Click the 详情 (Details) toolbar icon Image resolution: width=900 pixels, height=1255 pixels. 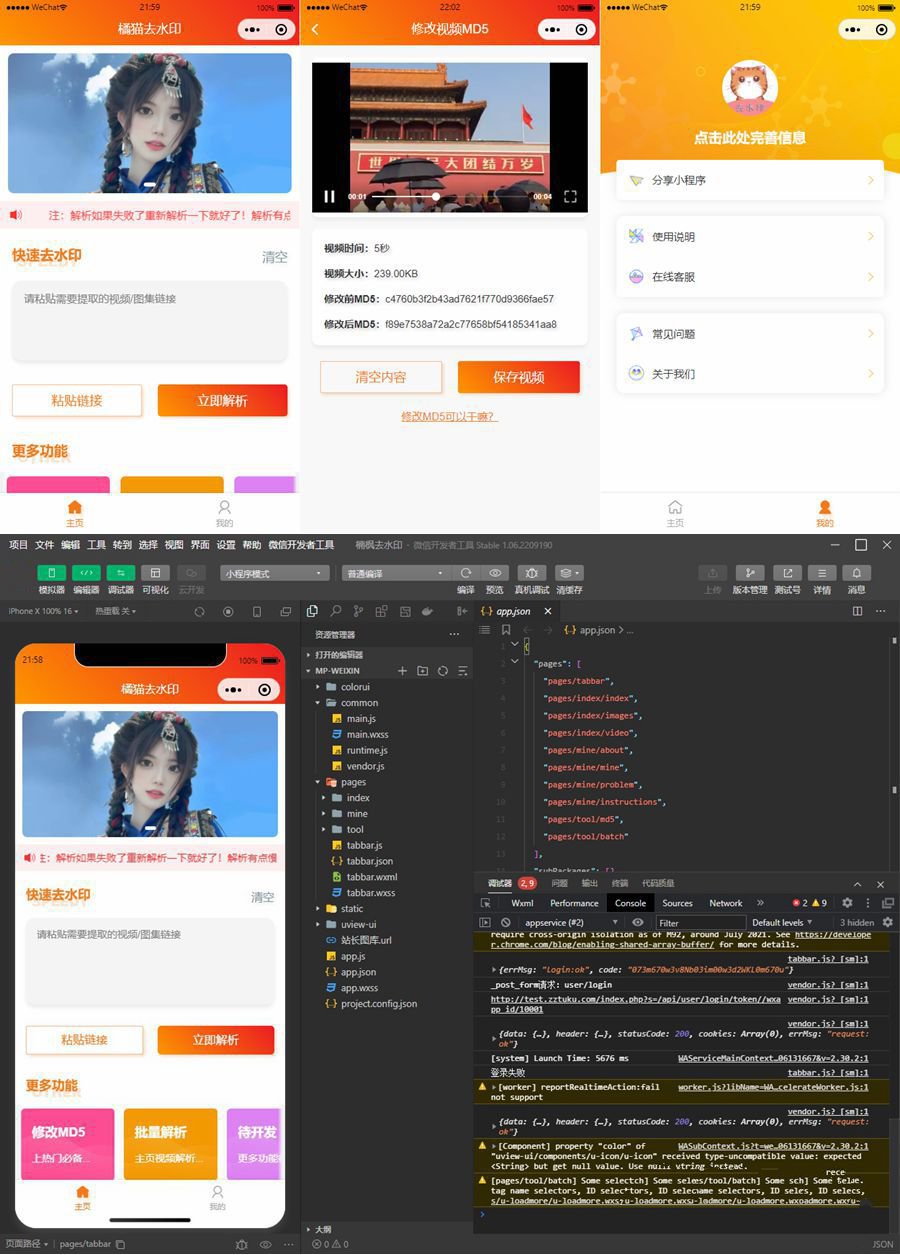tap(824, 574)
